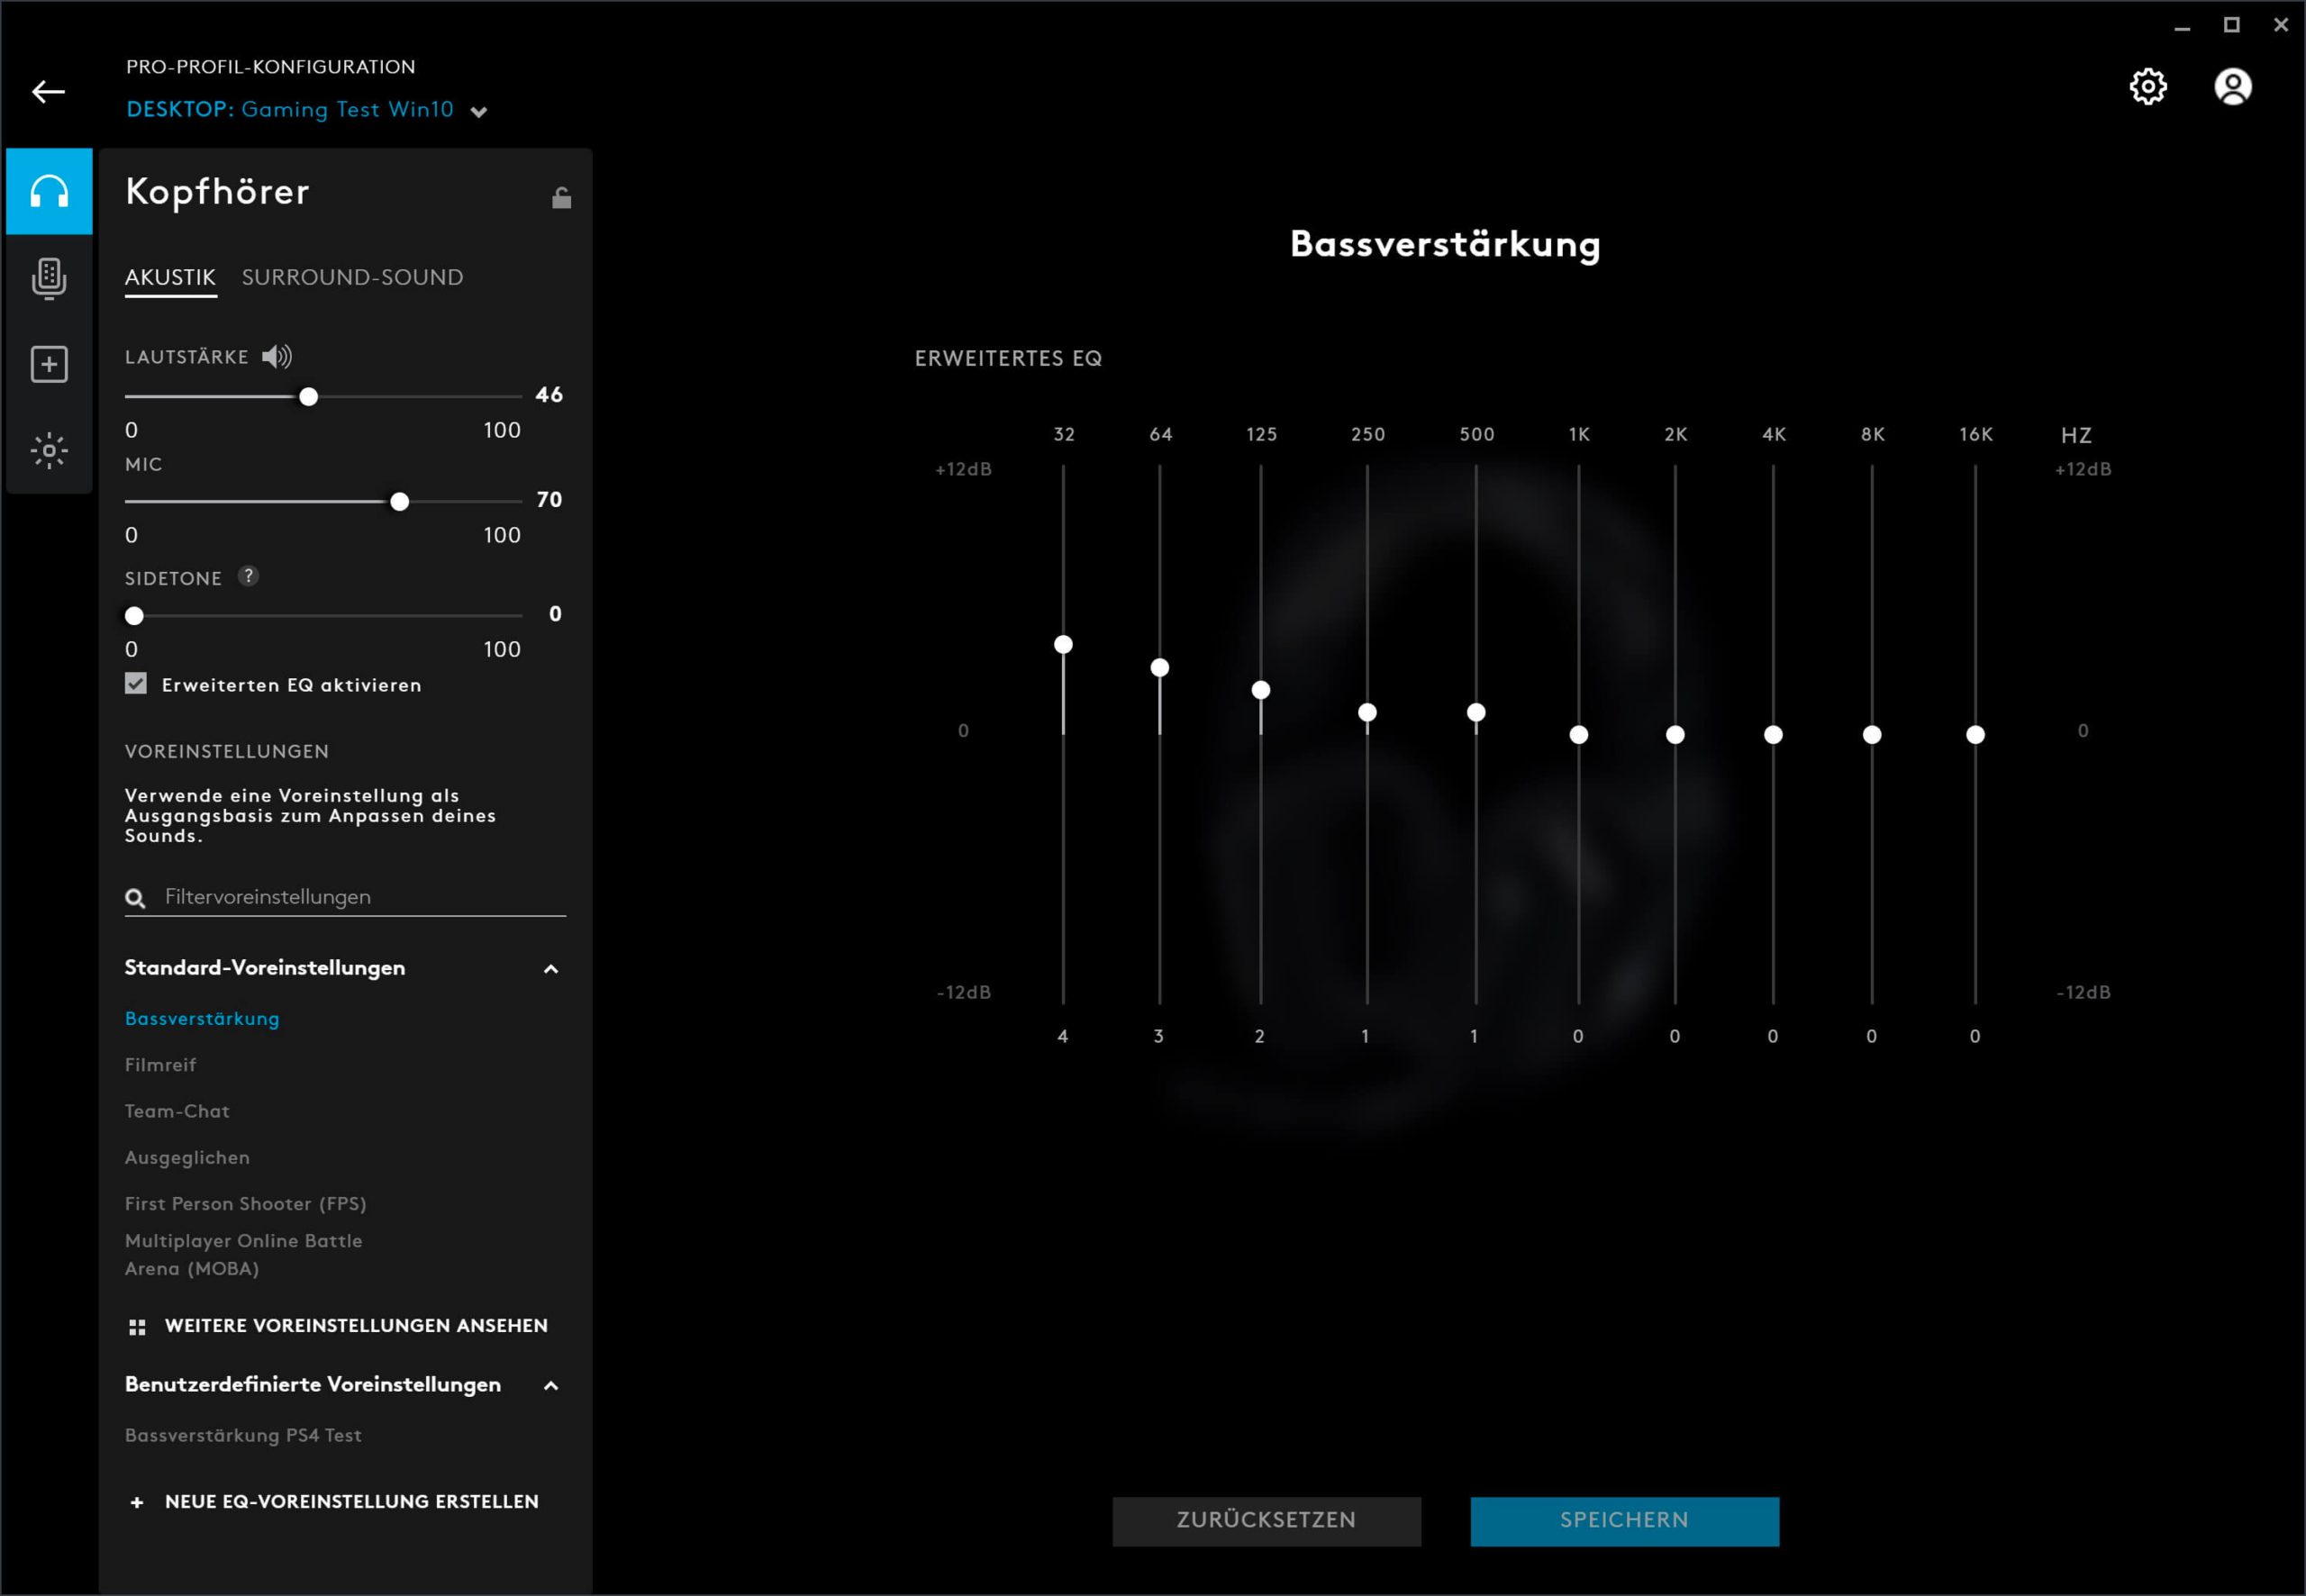
Task: Open the microphone sidebar section
Action: tap(49, 278)
